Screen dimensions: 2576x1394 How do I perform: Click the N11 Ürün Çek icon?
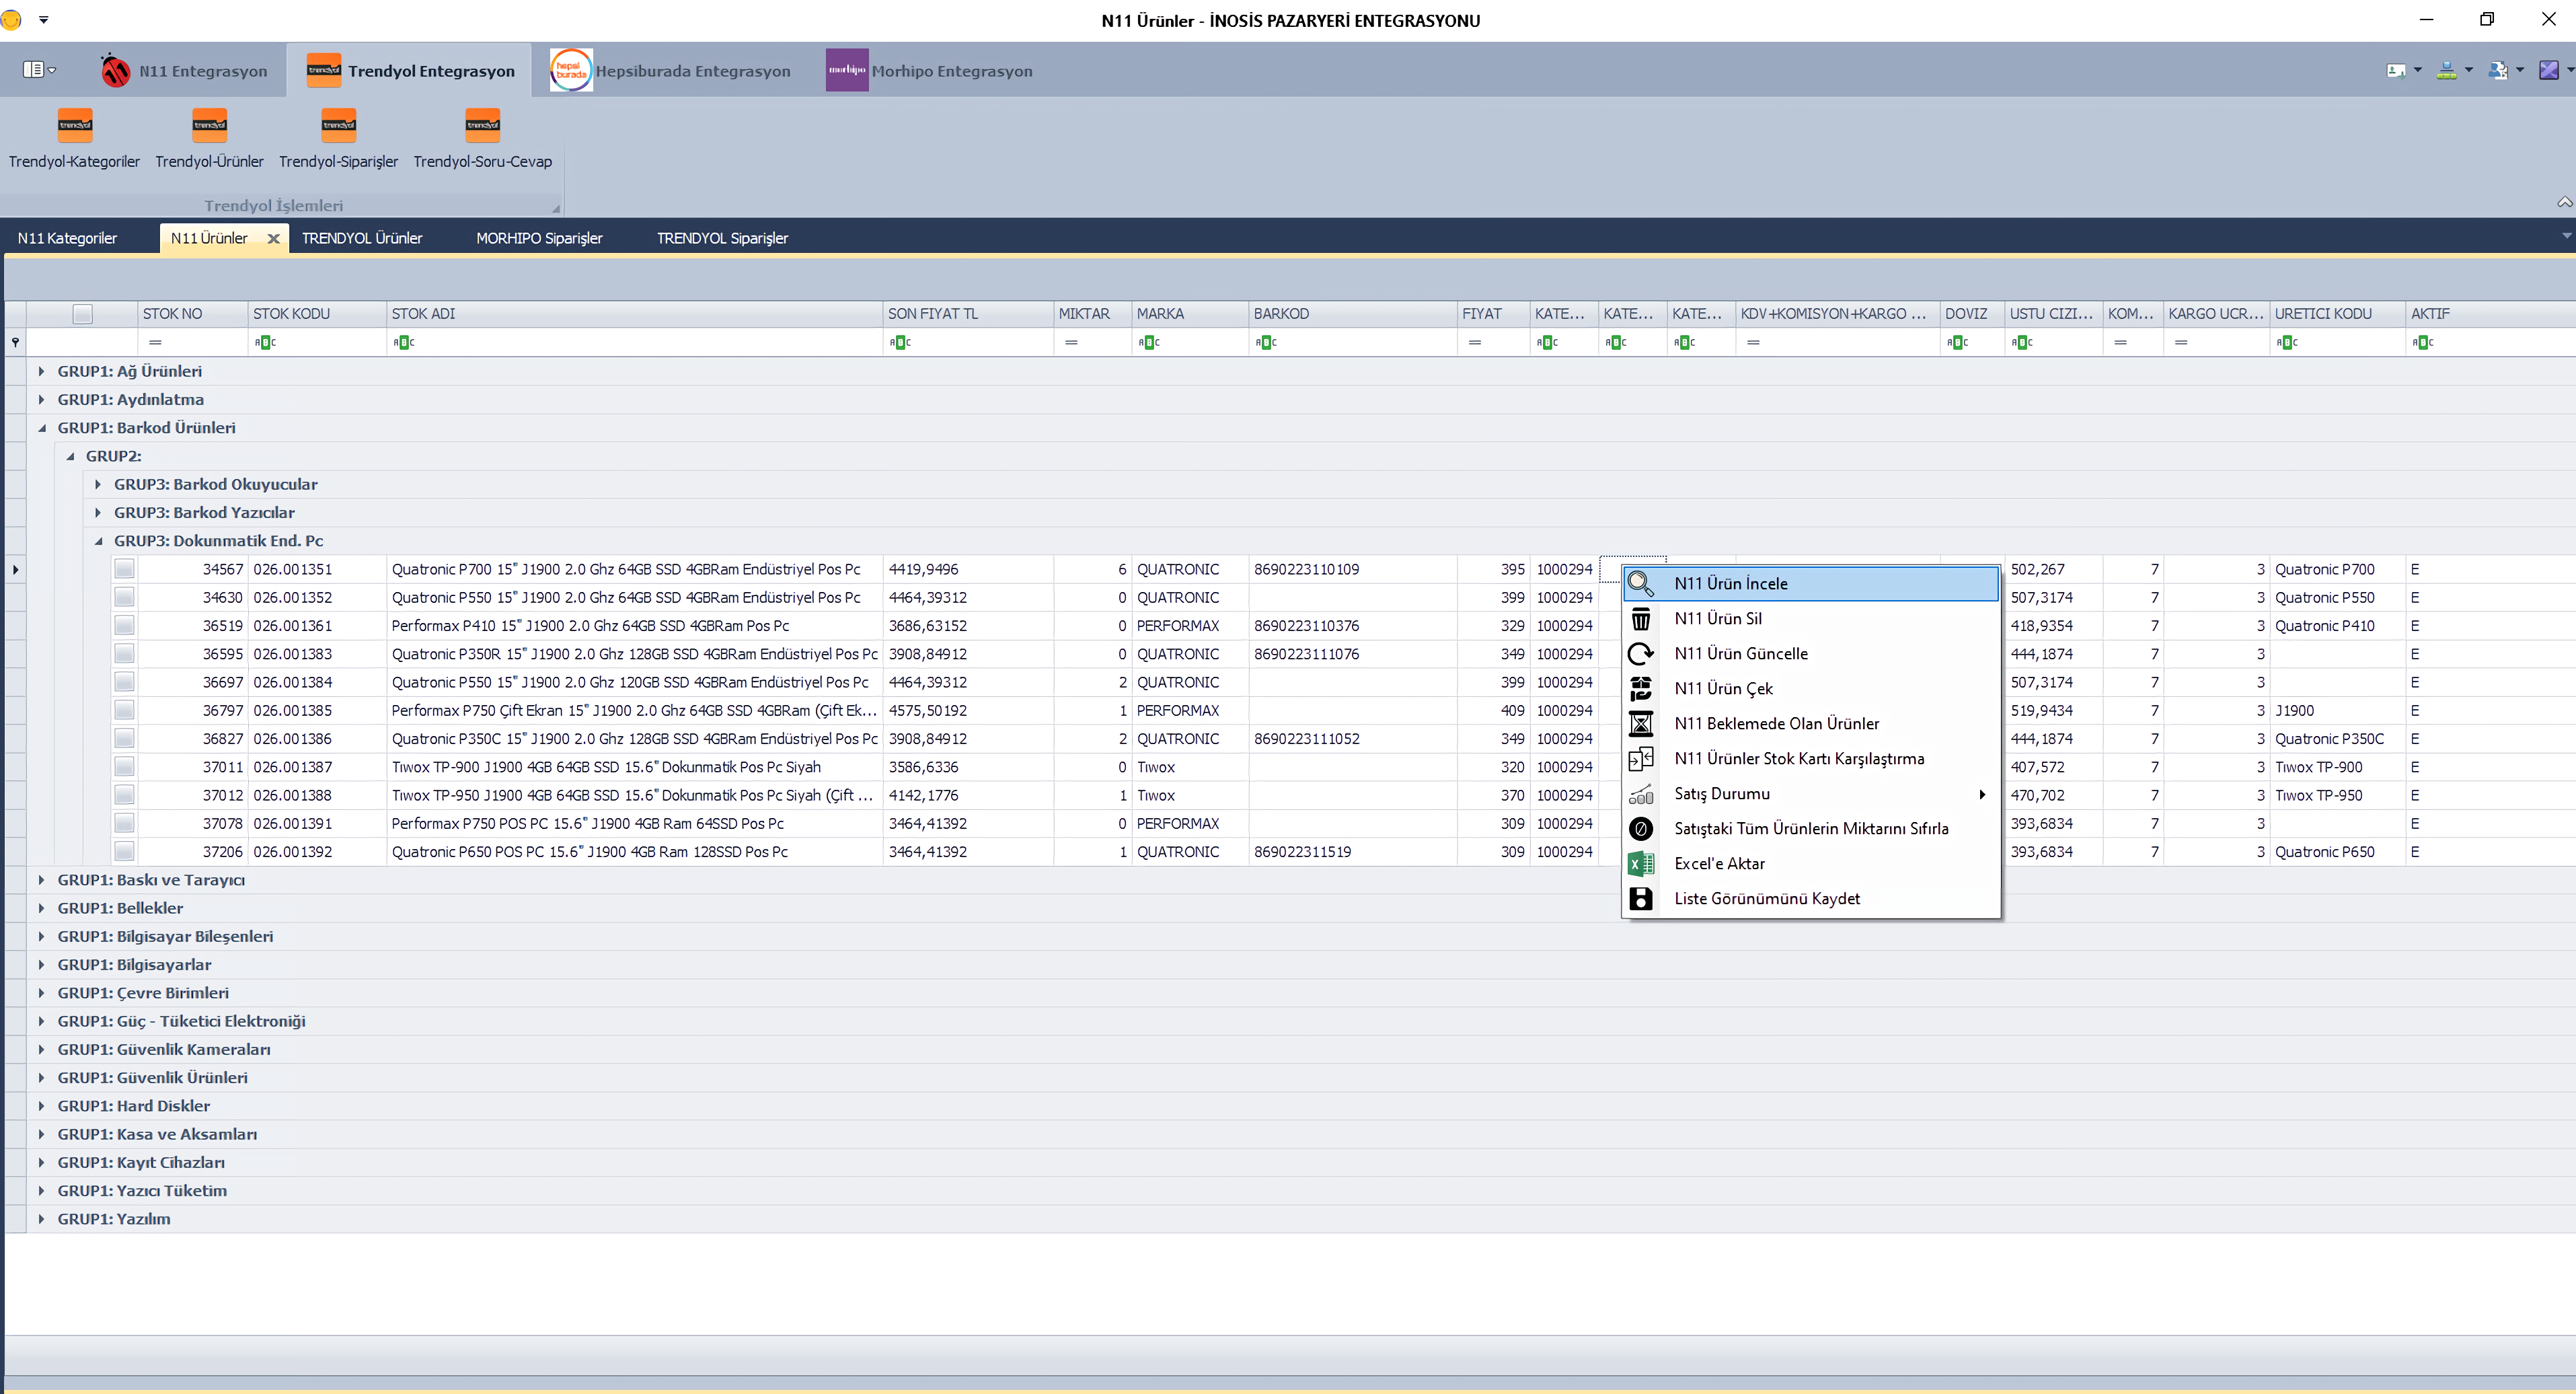coord(1641,688)
